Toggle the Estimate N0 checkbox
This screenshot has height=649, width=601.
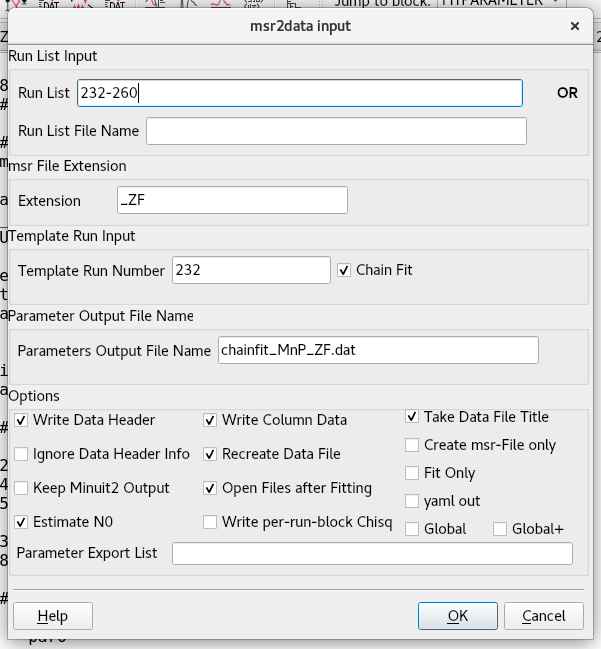(x=22, y=522)
